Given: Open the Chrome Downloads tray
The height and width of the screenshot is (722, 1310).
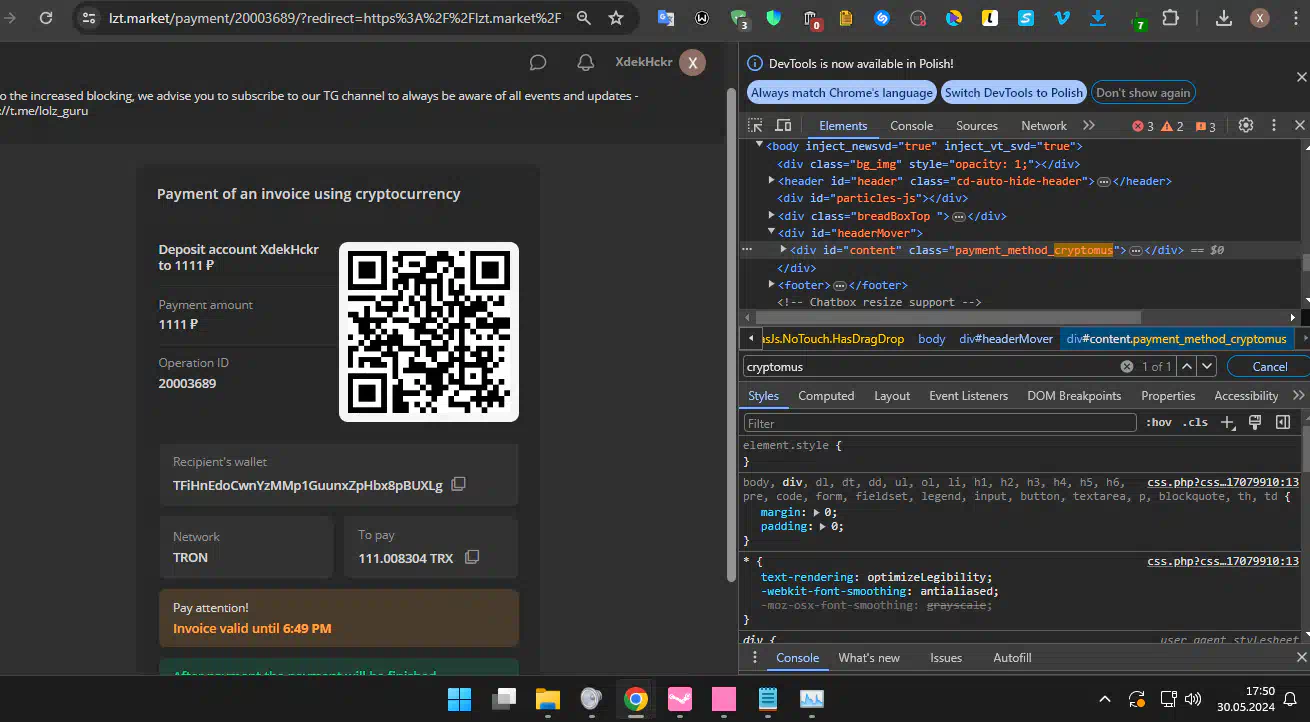Looking at the screenshot, I should coord(1224,18).
